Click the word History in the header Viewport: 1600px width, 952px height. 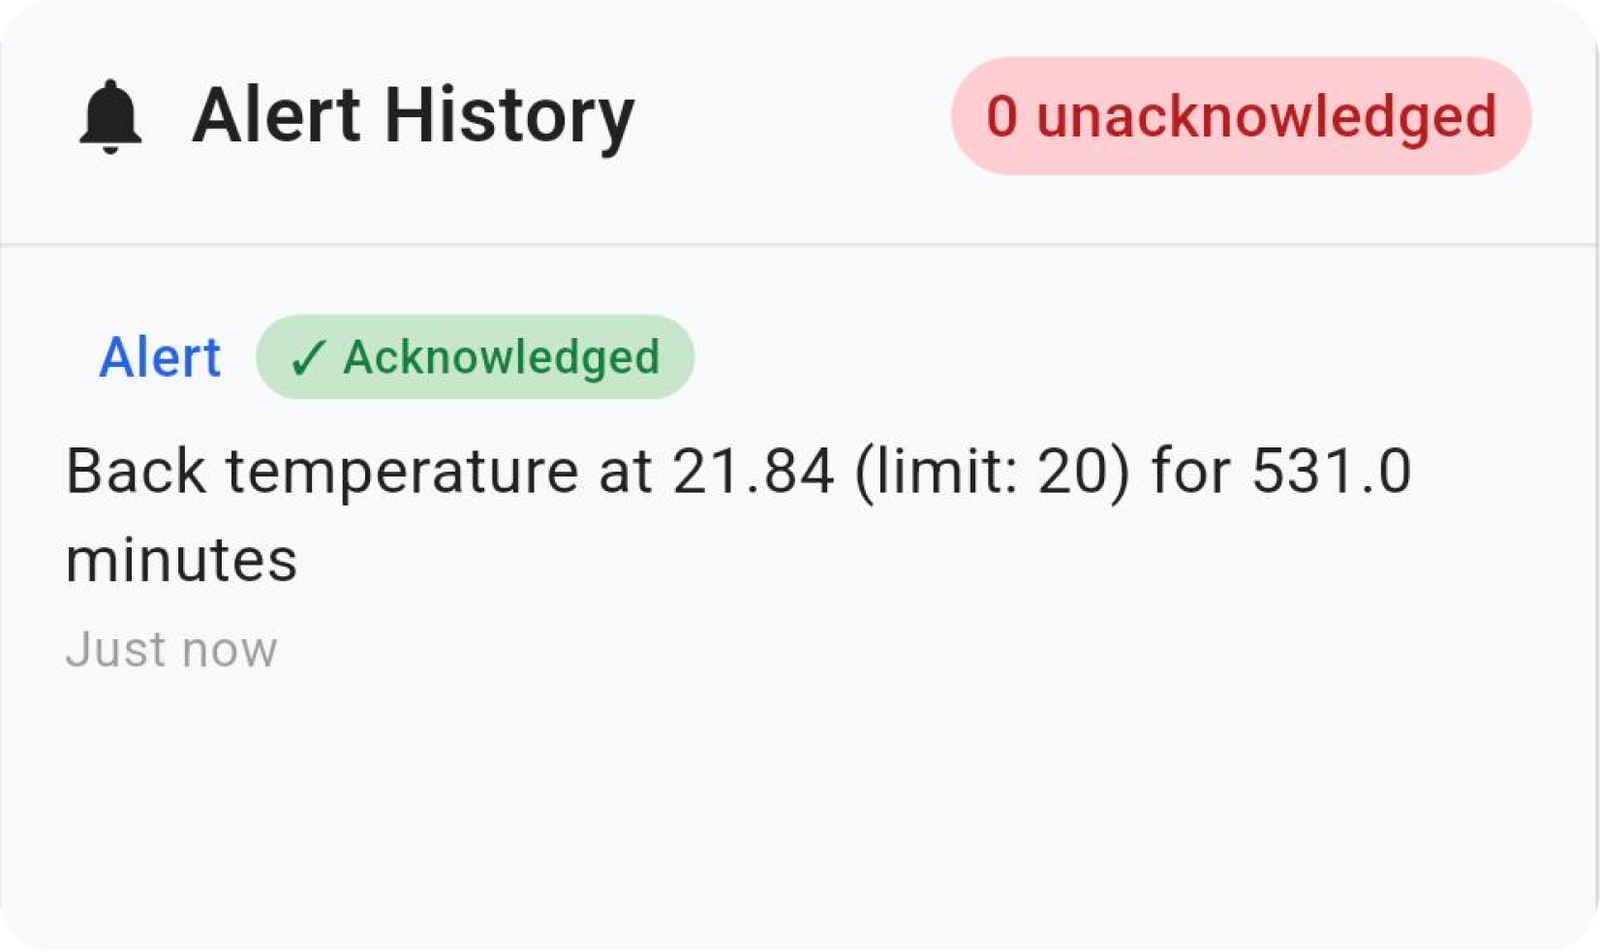tap(510, 118)
